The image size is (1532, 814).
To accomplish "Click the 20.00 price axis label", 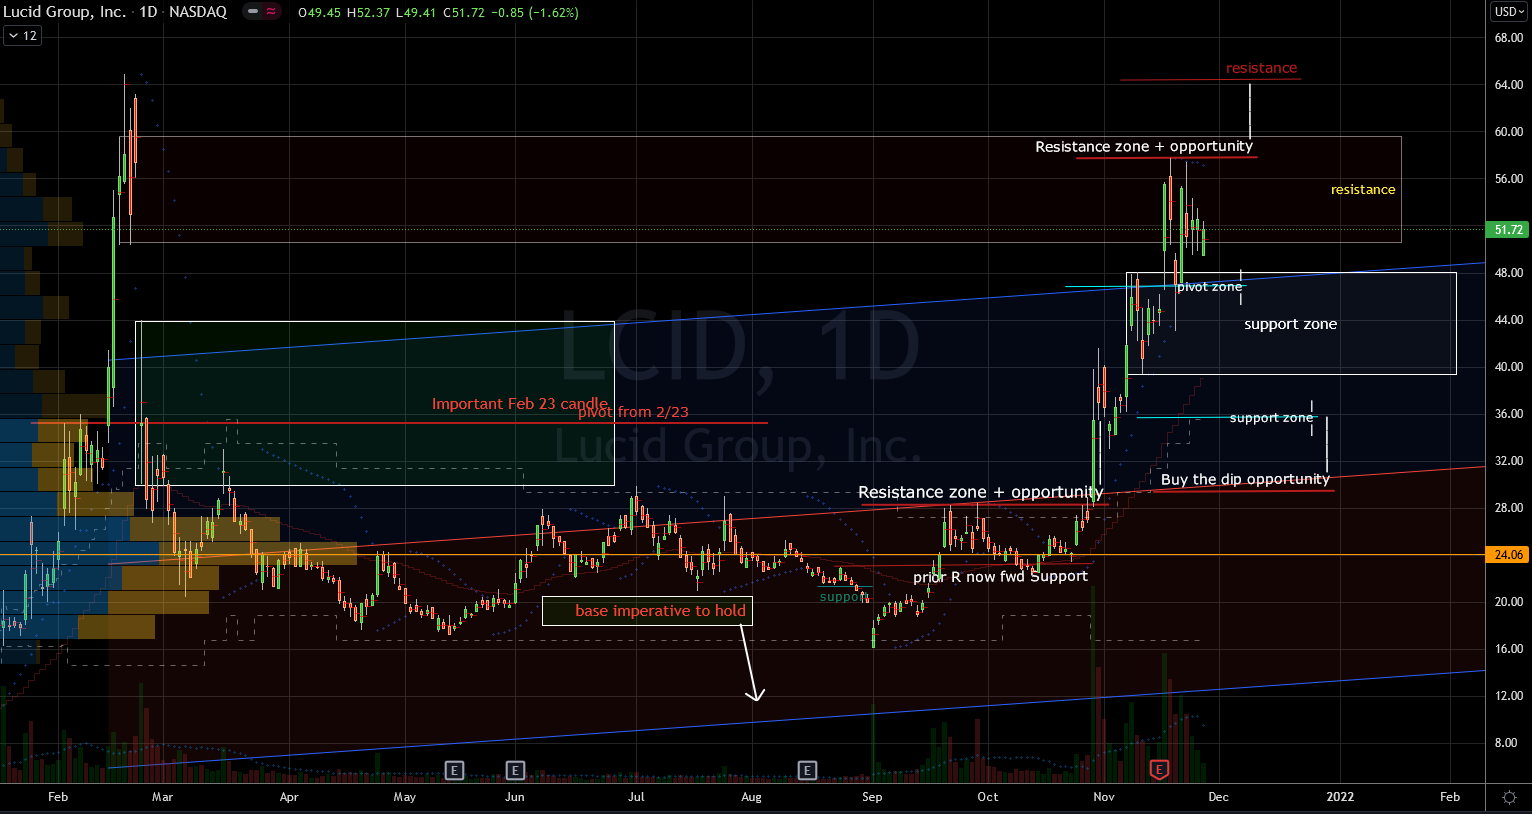I will tap(1508, 602).
